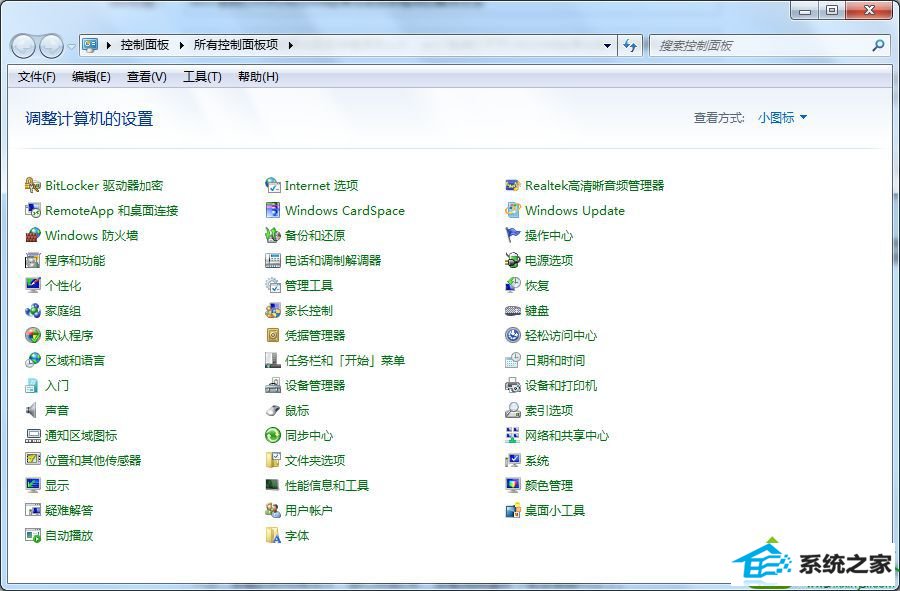
Task: Open the 操作中心 flag icon
Action: click(513, 235)
